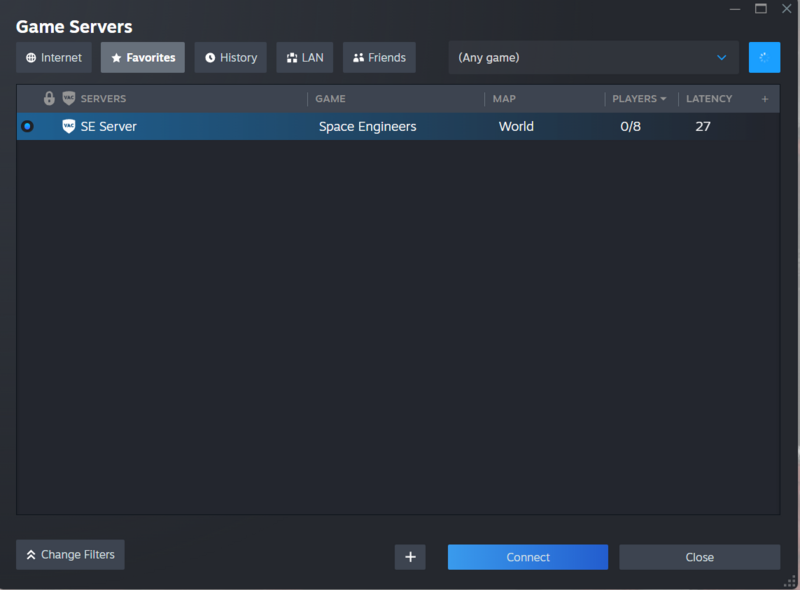Expand the Change Filters panel
Viewport: 800px width, 590px height.
click(x=70, y=555)
